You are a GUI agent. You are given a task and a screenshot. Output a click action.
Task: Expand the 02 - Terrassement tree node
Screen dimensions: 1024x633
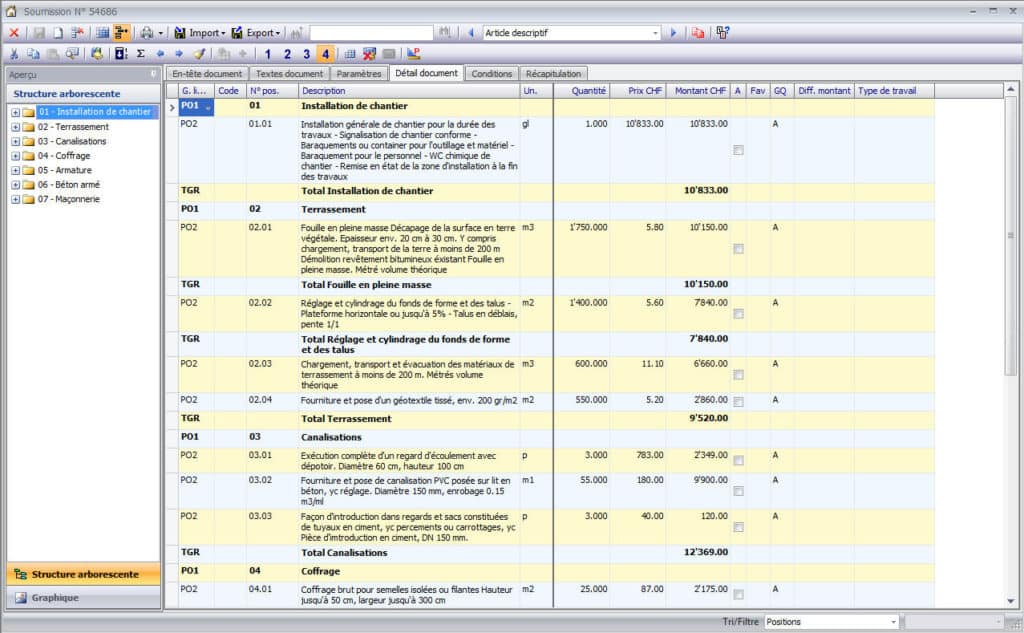point(15,127)
